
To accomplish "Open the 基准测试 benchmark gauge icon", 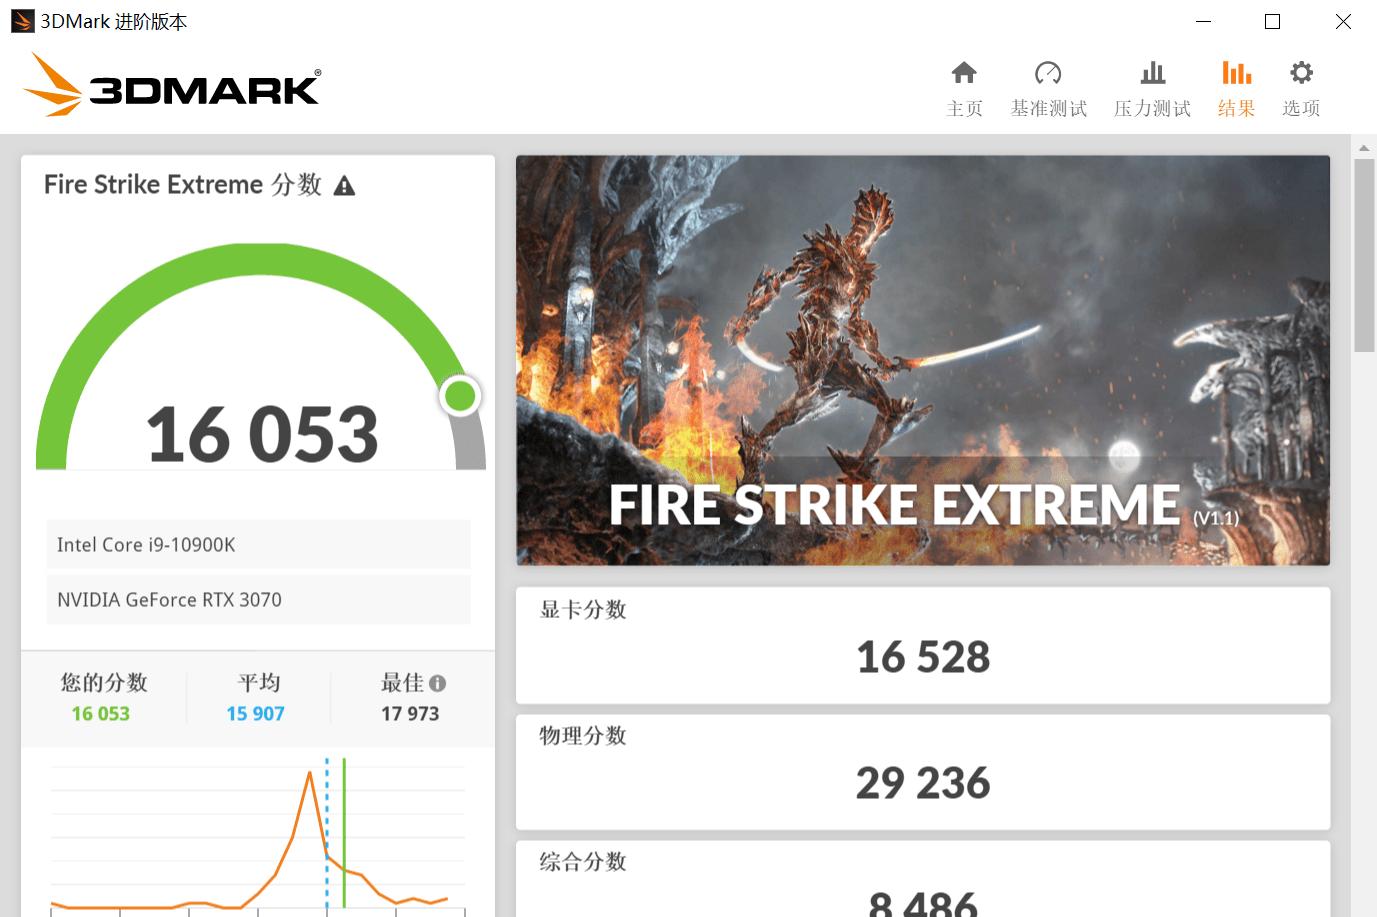I will [x=1048, y=73].
